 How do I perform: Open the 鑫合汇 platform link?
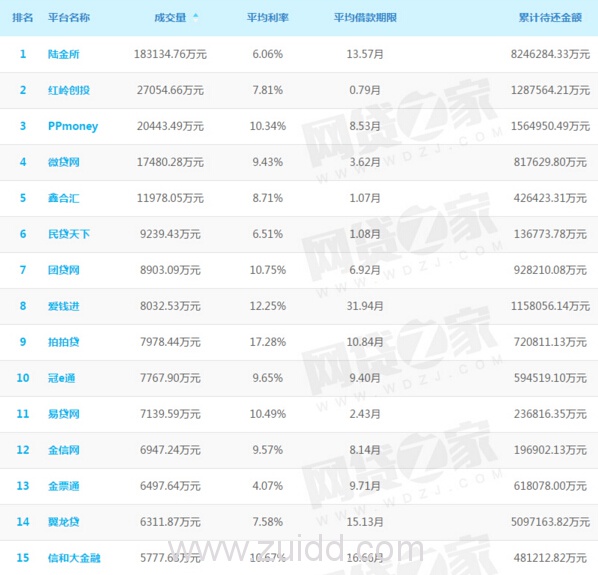64,198
